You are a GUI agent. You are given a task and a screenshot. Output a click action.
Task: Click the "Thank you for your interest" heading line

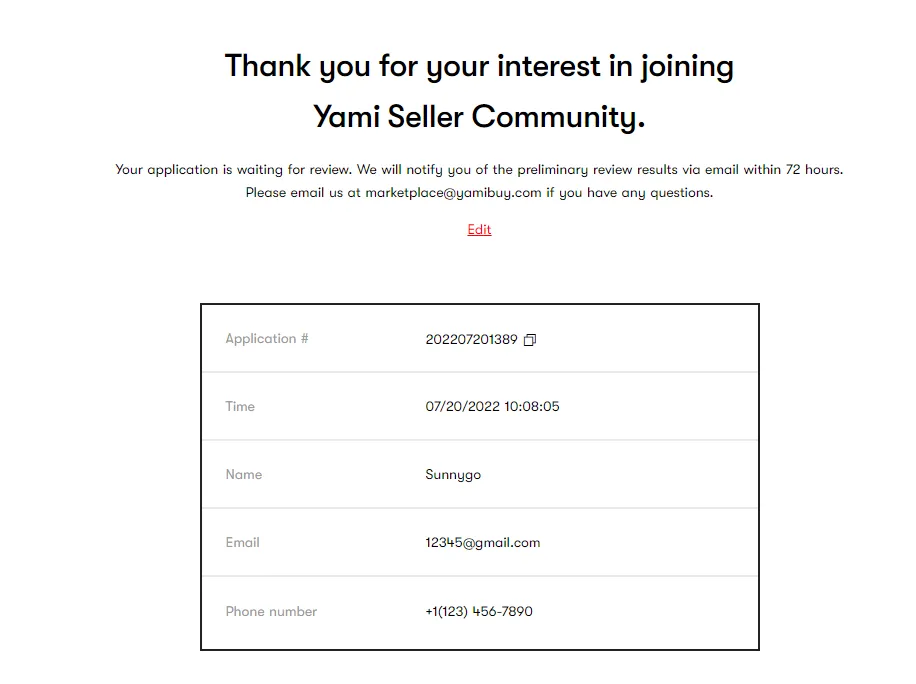(x=479, y=66)
